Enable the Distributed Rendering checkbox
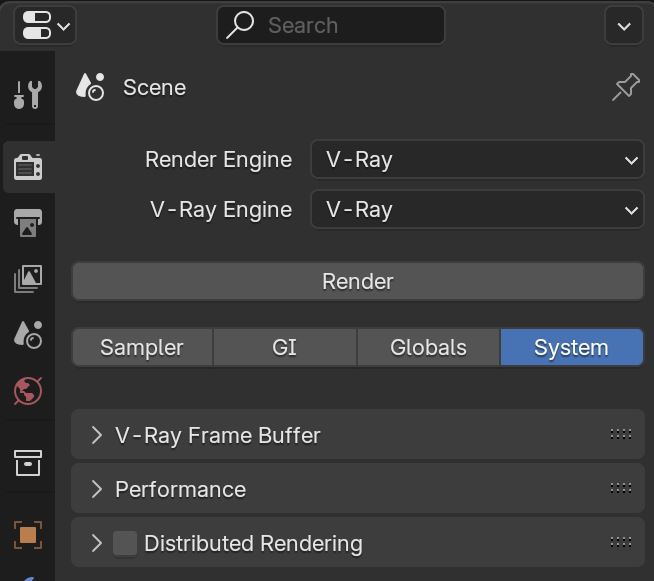This screenshot has height=581, width=654. tap(125, 543)
